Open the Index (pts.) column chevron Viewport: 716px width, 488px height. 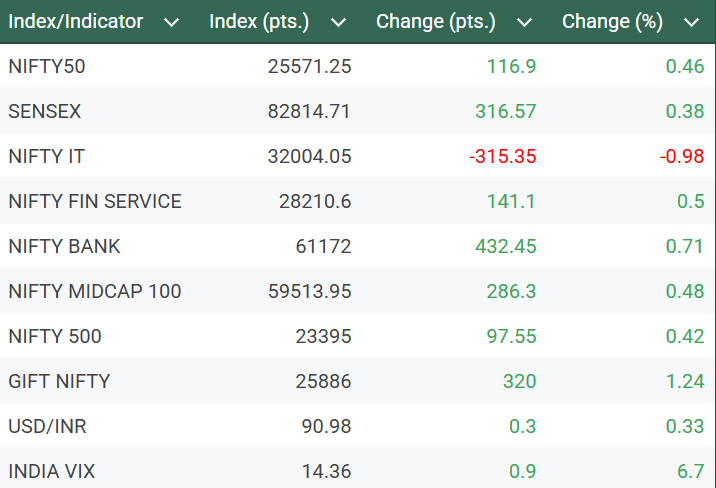338,22
